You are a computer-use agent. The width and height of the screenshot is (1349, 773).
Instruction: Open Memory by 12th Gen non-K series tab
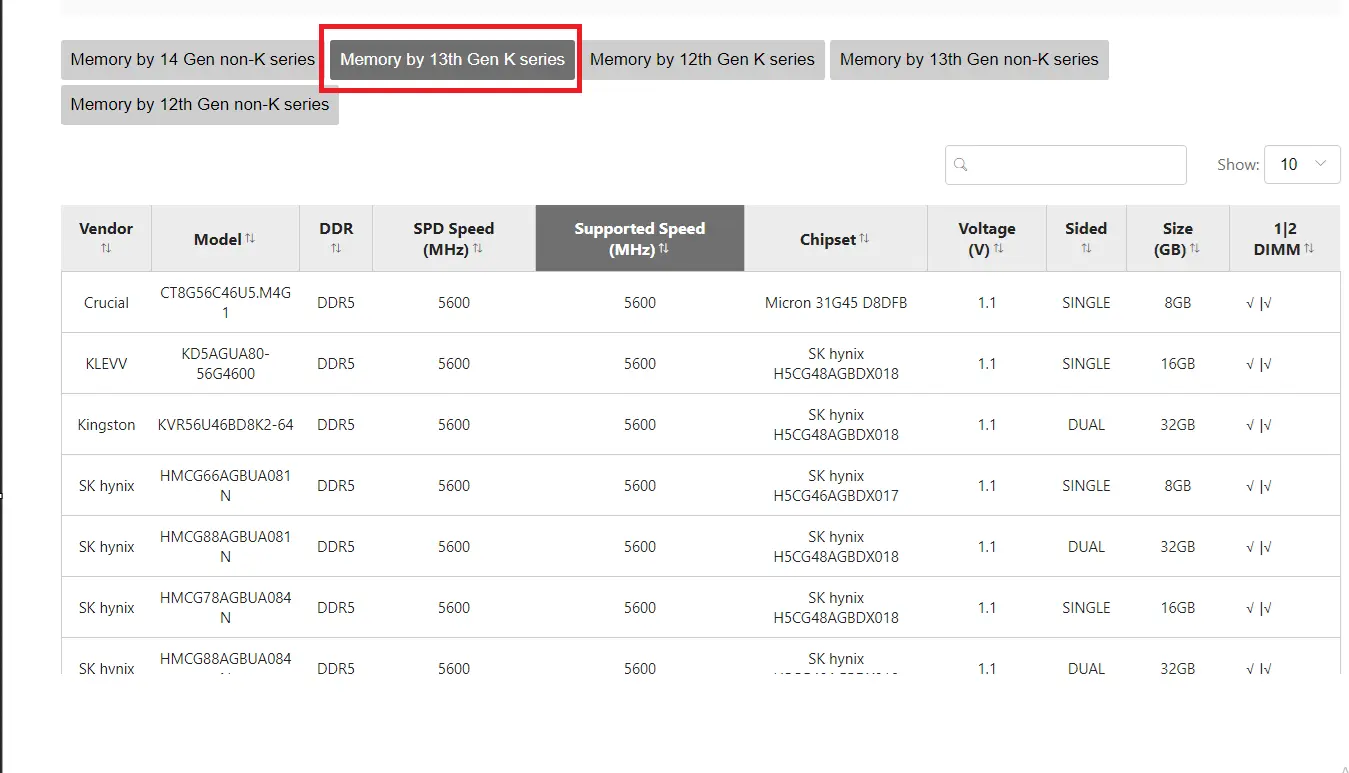200,105
